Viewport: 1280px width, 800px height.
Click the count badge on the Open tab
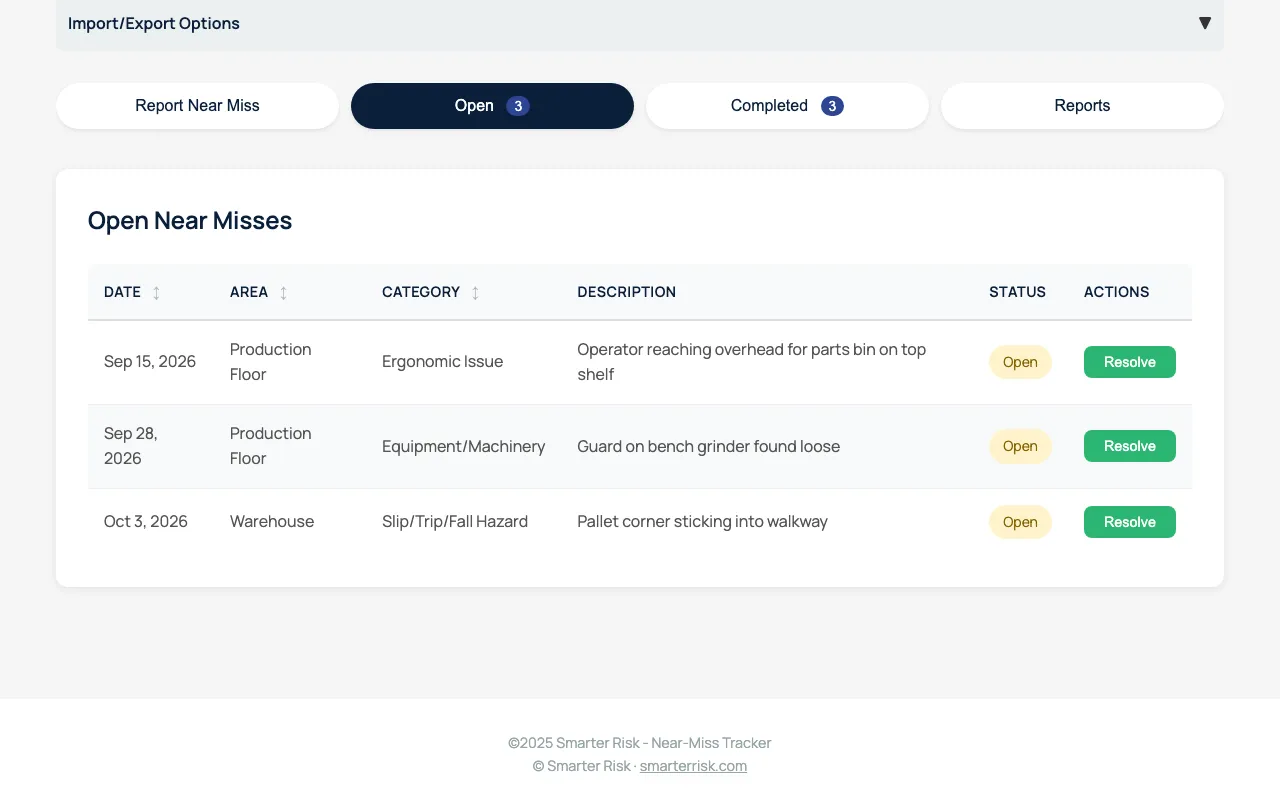pos(517,106)
